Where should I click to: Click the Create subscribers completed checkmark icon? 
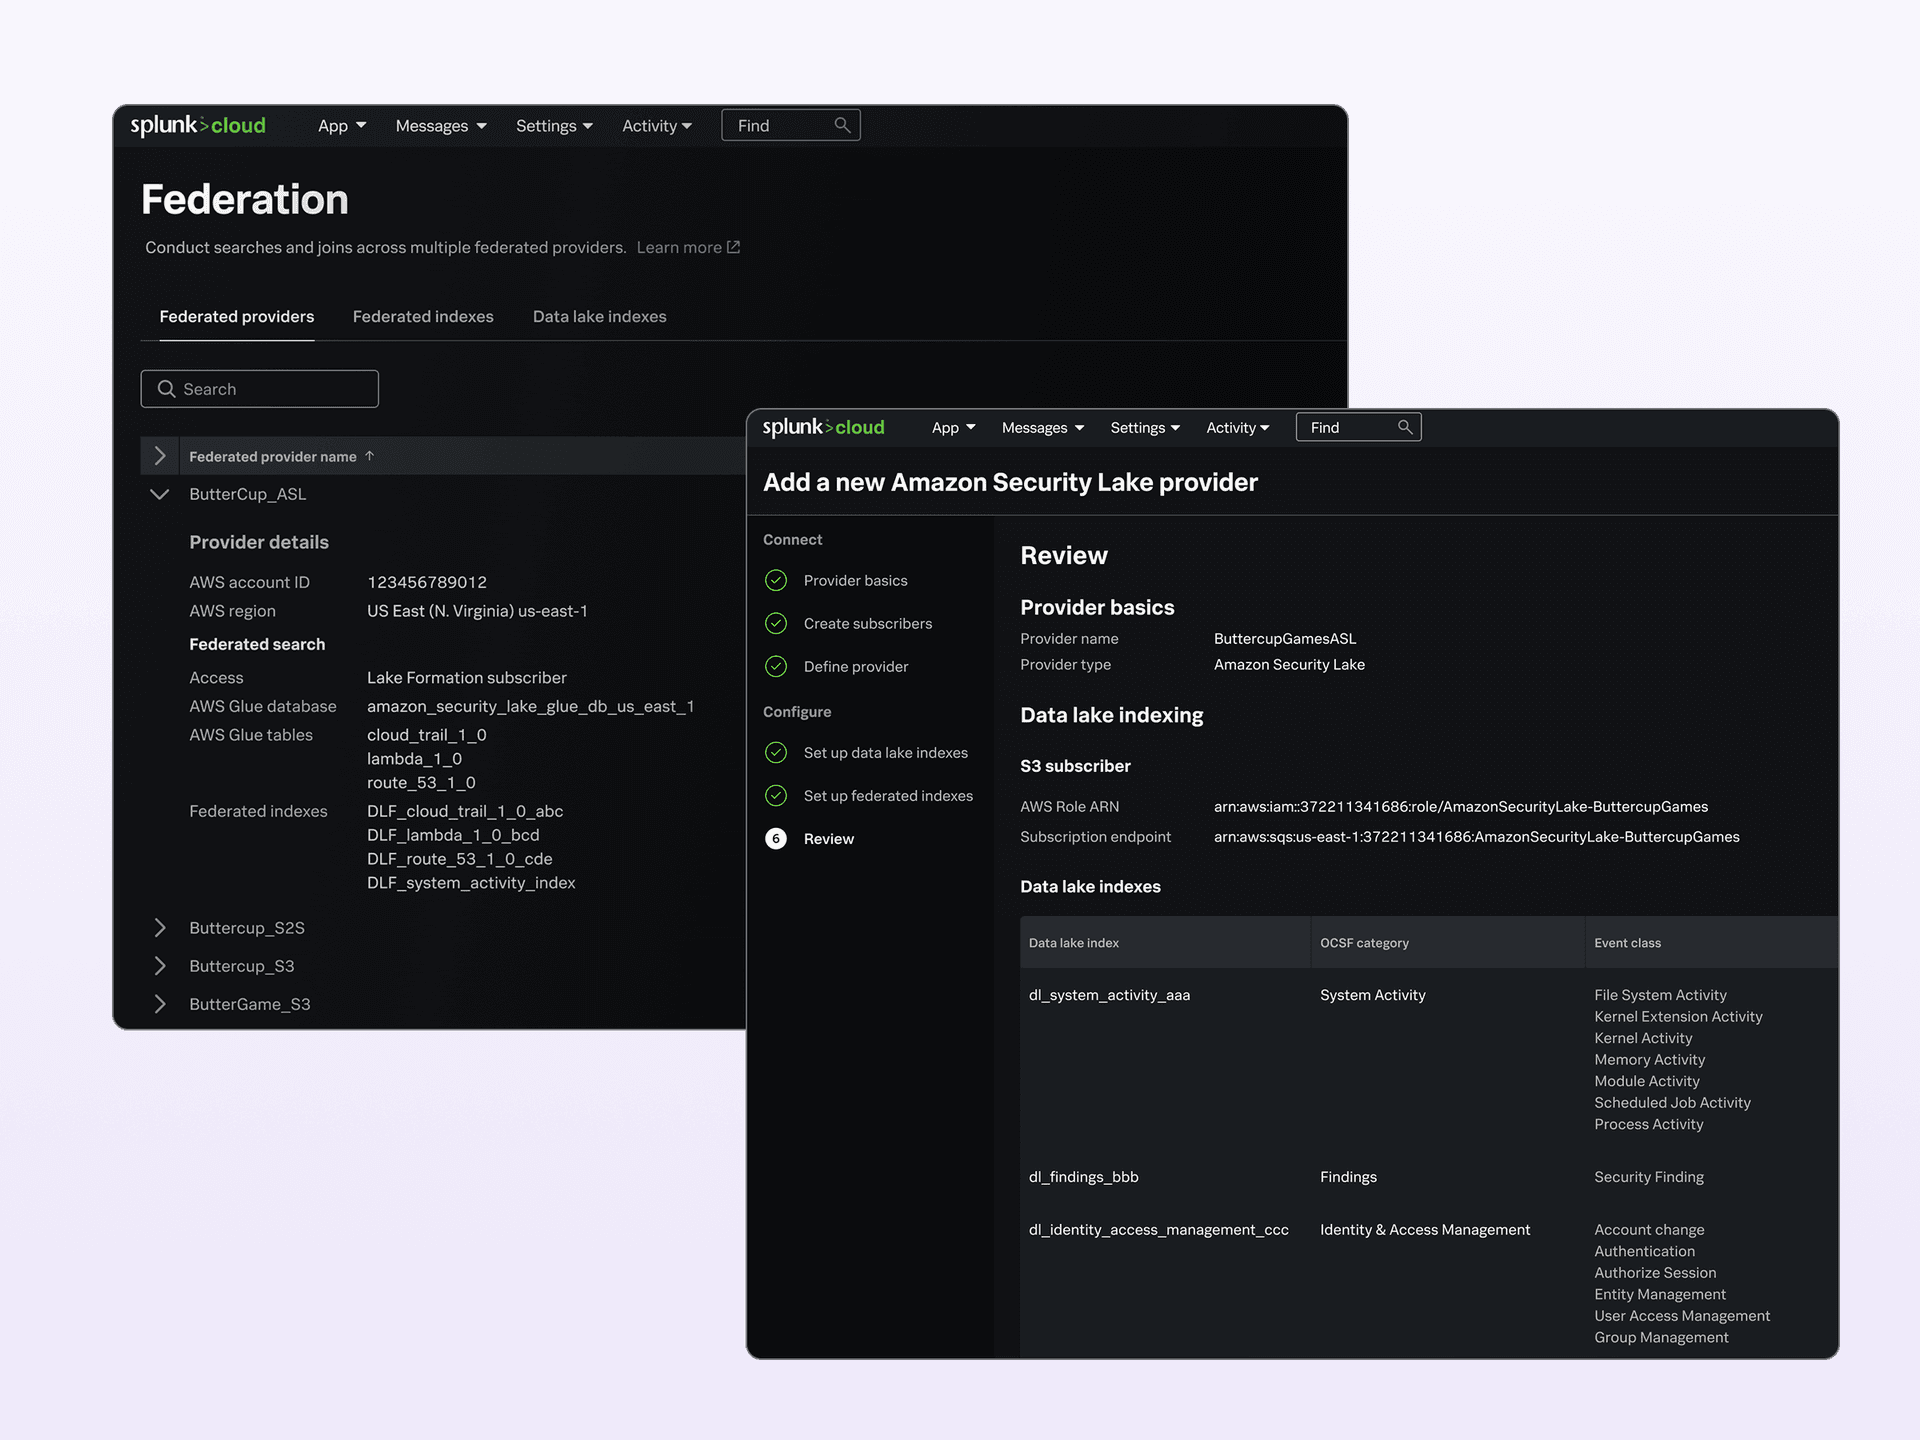[x=776, y=623]
